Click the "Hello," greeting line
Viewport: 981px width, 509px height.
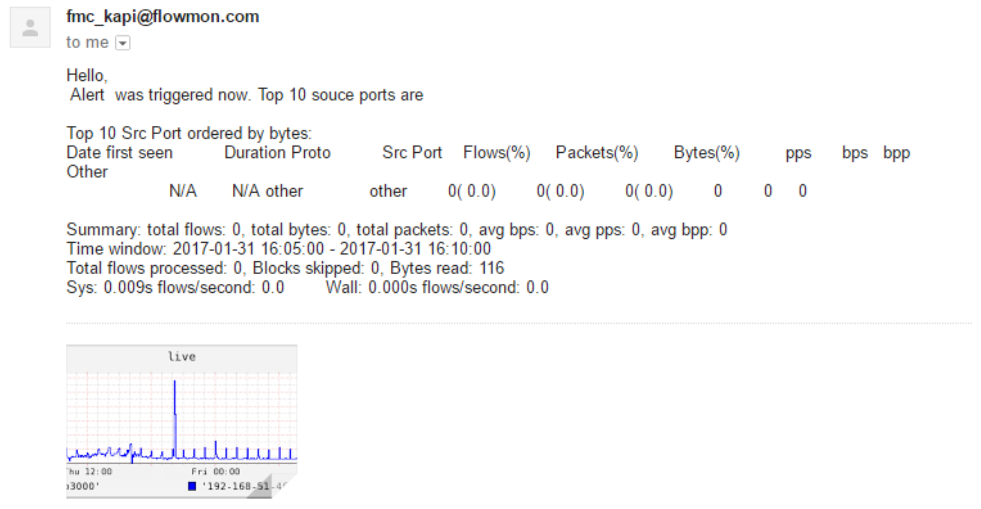86,75
